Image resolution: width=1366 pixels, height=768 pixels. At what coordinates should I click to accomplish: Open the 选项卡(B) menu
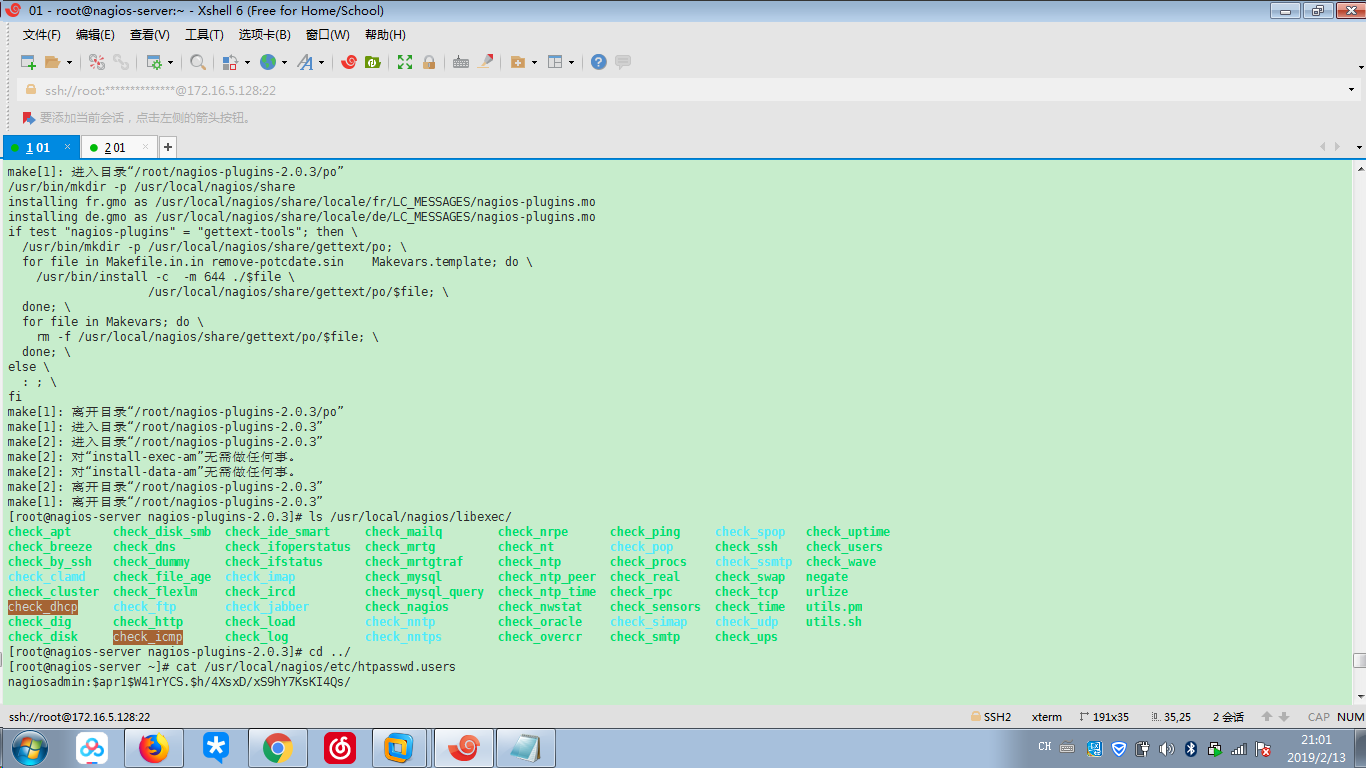point(264,35)
